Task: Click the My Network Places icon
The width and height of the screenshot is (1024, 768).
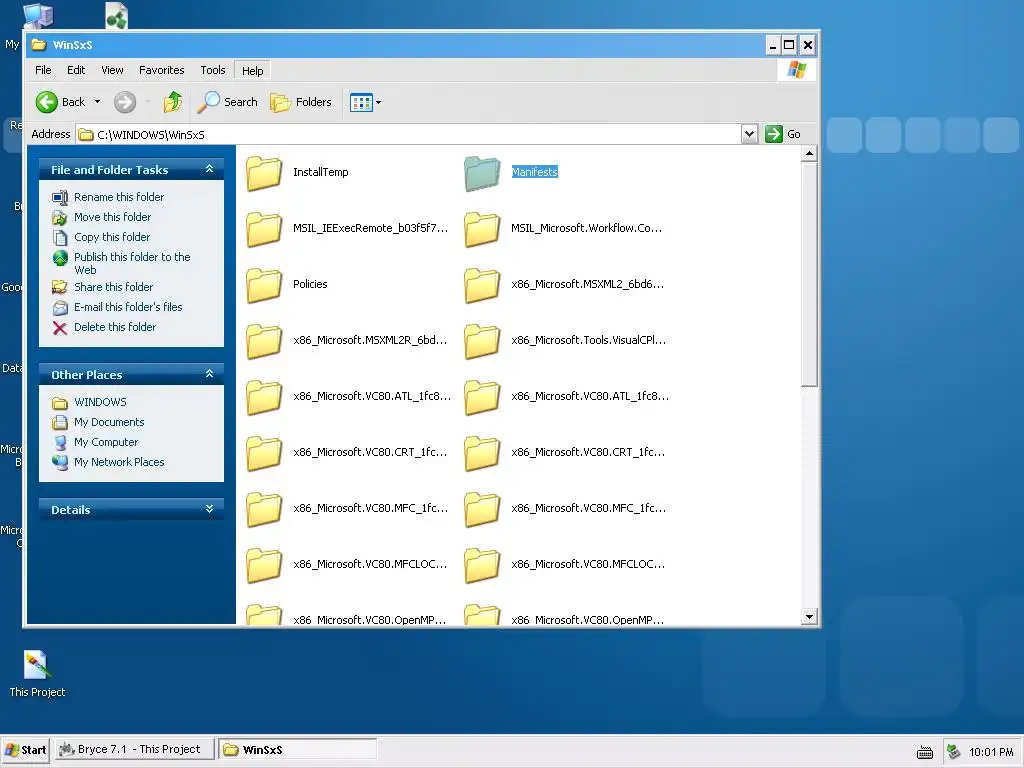Action: (x=59, y=462)
